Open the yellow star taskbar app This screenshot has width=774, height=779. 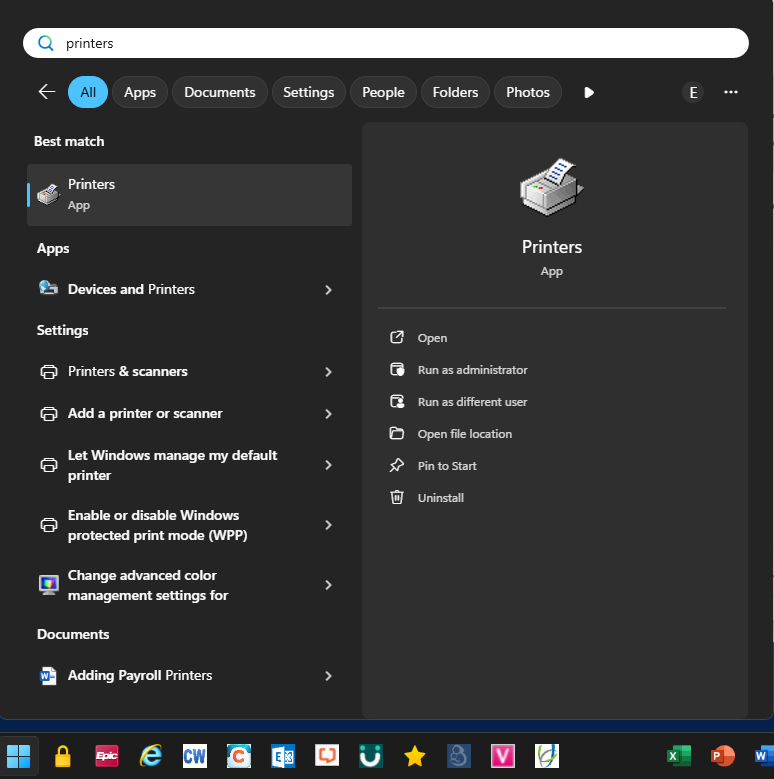(415, 756)
